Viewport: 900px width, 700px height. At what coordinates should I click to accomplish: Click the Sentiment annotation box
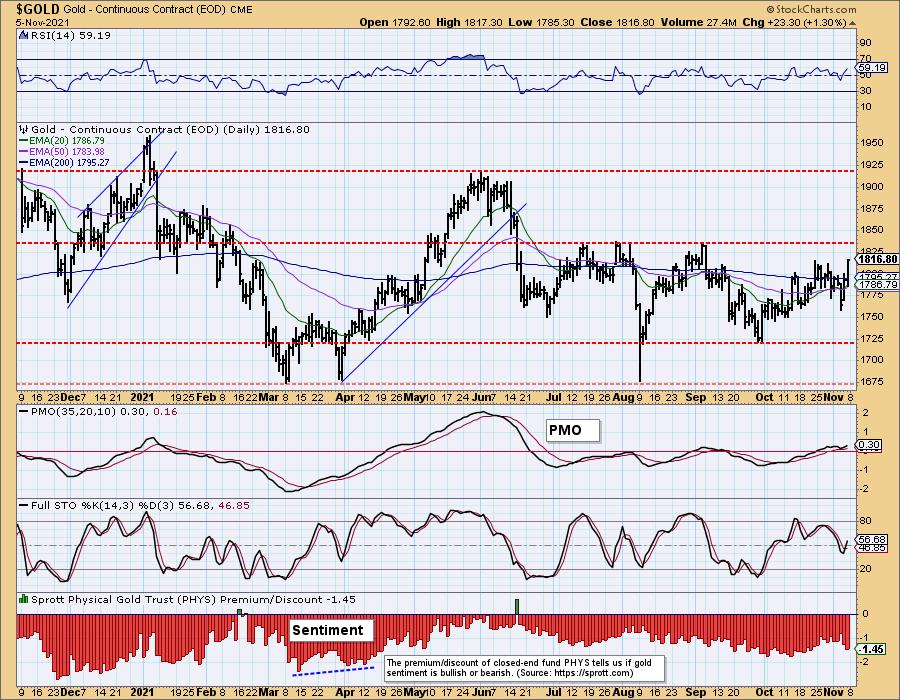[x=330, y=630]
